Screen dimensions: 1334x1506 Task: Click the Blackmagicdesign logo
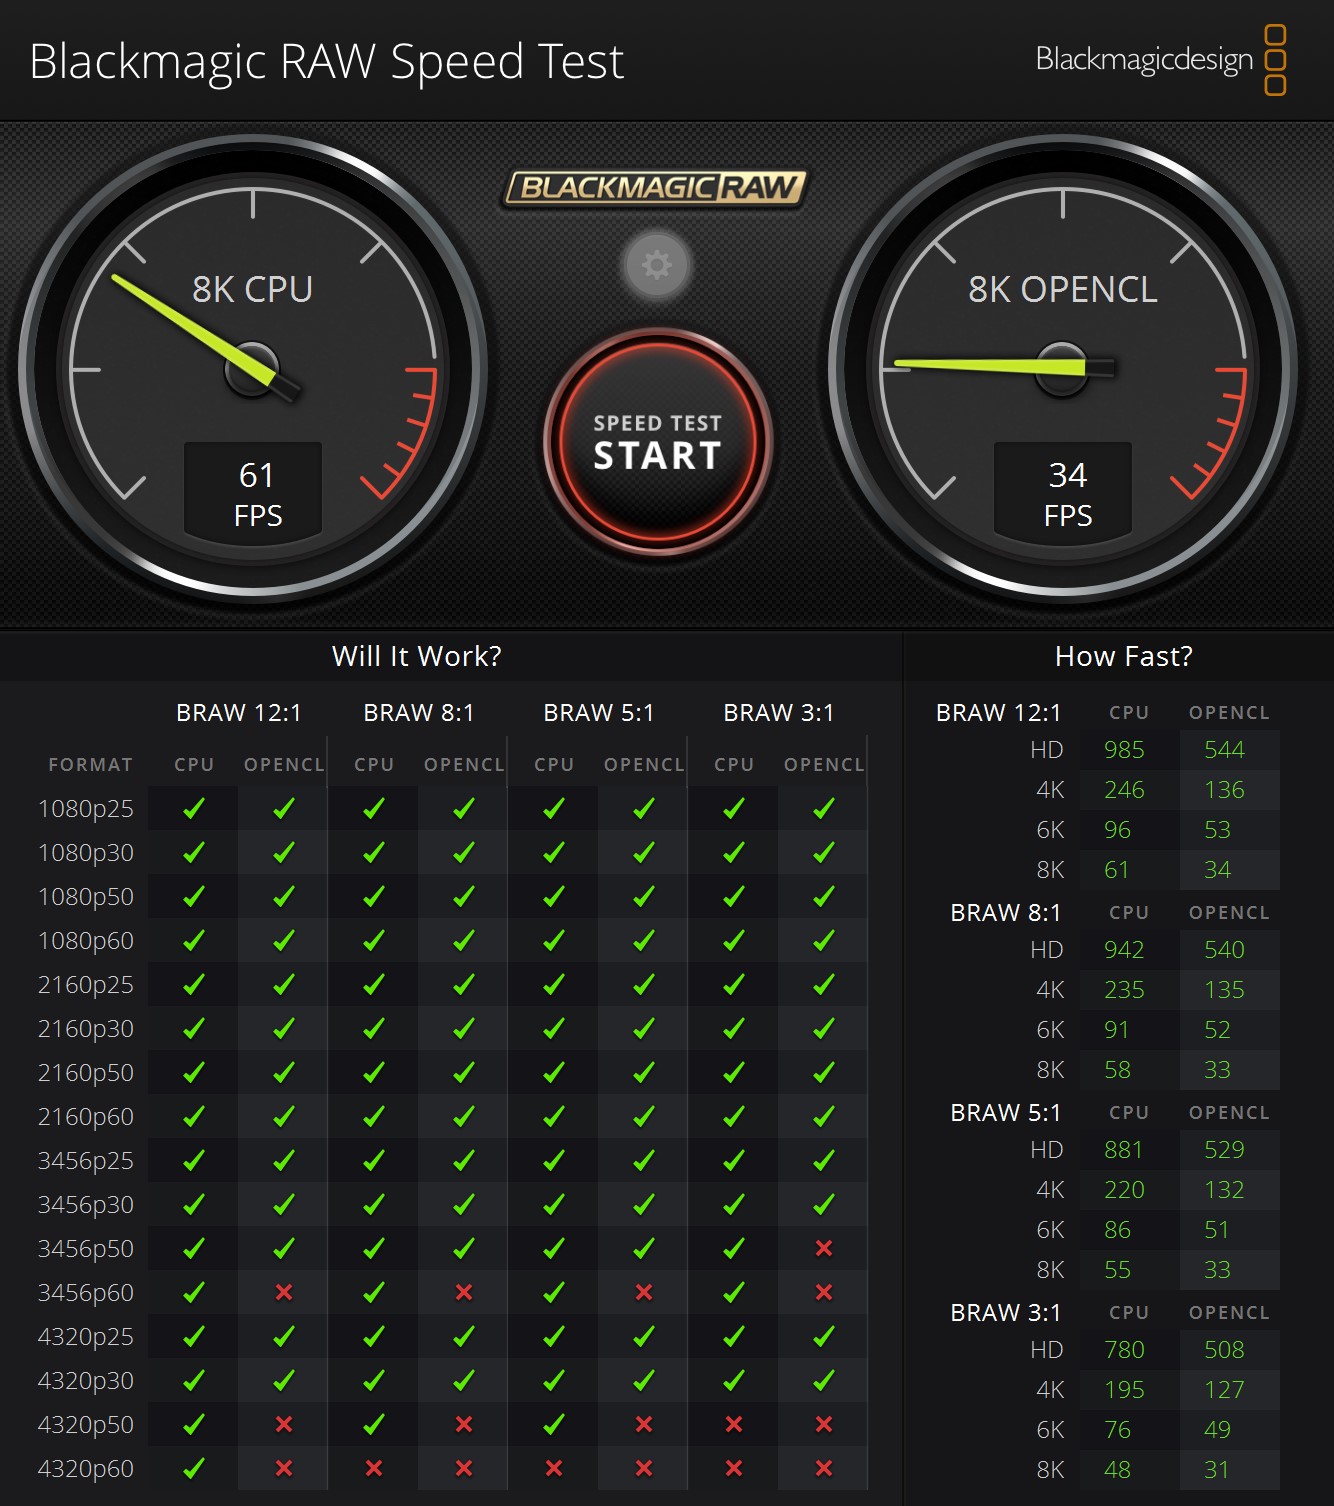click(1160, 60)
